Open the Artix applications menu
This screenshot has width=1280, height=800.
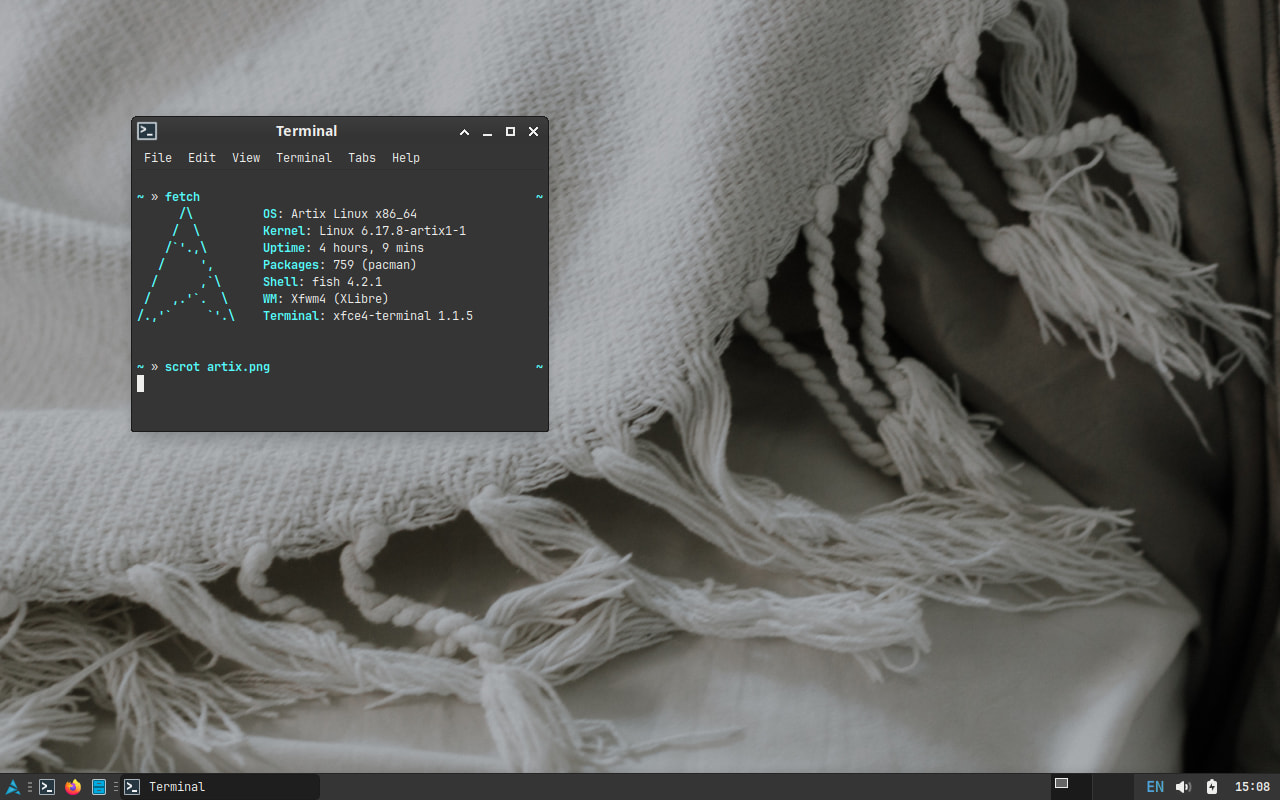click(13, 787)
